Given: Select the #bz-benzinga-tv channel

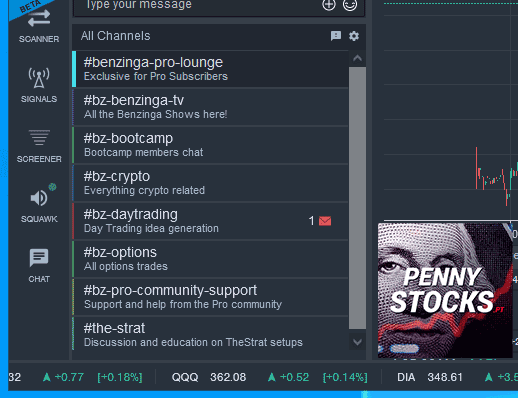Looking at the screenshot, I should tap(210, 107).
